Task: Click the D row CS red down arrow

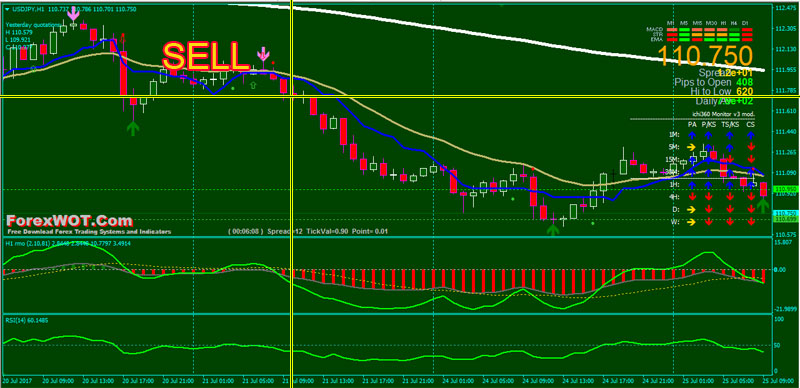Action: [x=751, y=209]
